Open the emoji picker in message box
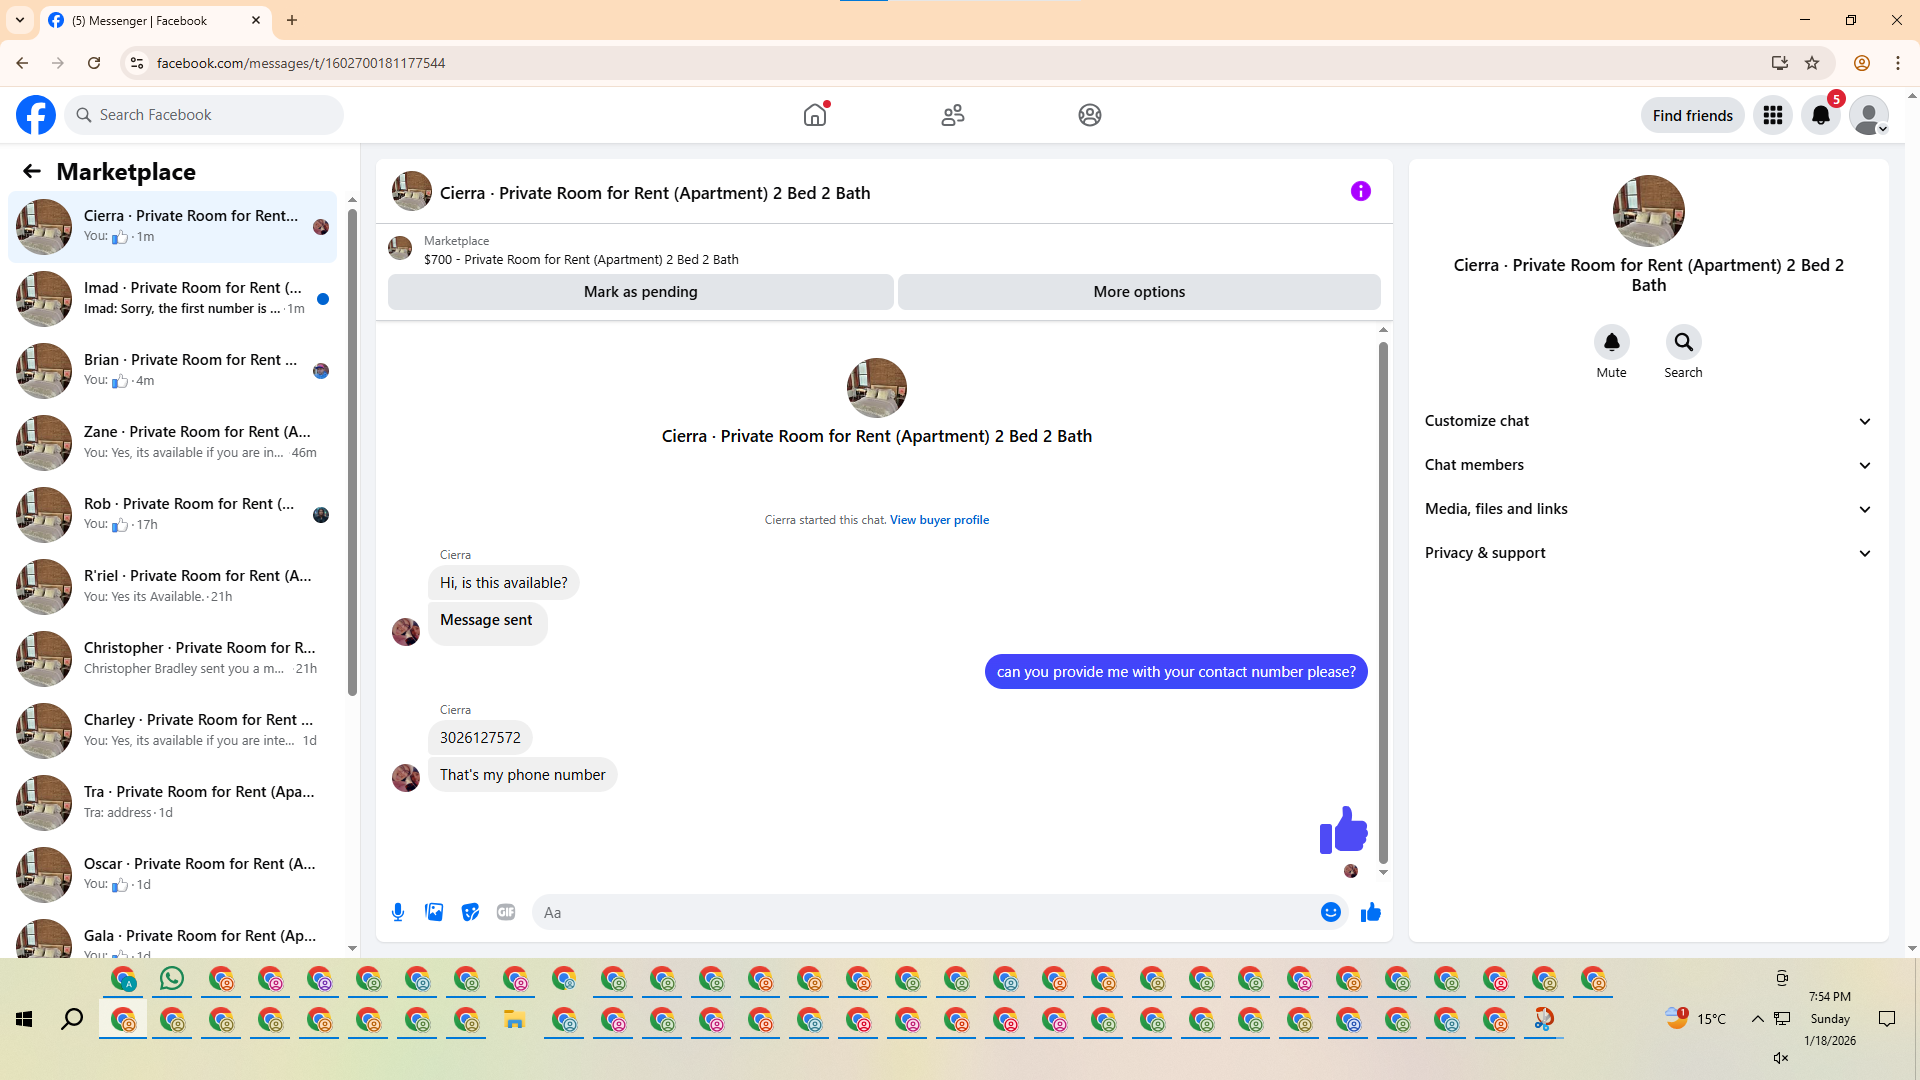This screenshot has height=1080, width=1920. tap(1330, 912)
